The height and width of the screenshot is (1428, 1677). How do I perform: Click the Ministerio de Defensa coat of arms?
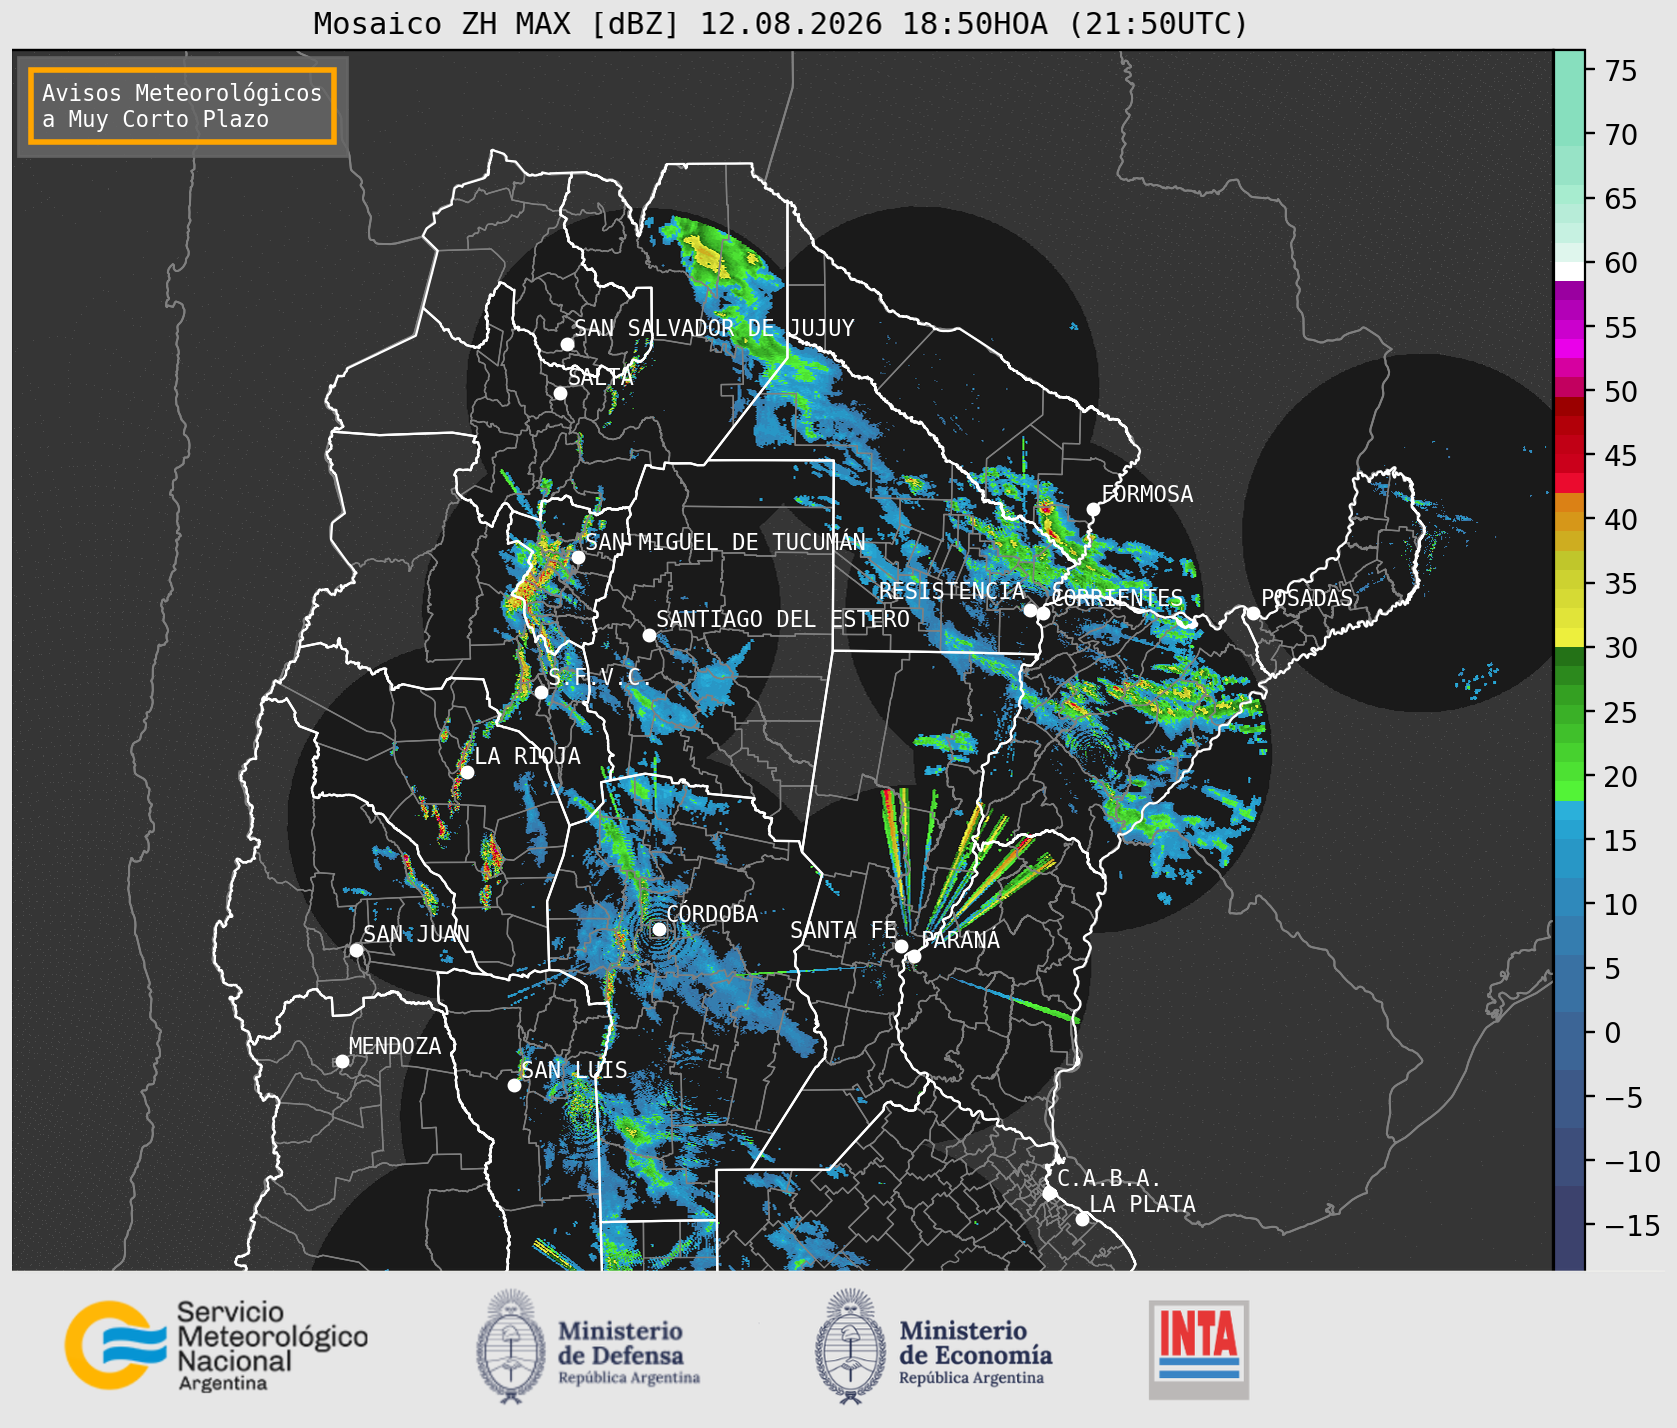pyautogui.click(x=511, y=1346)
